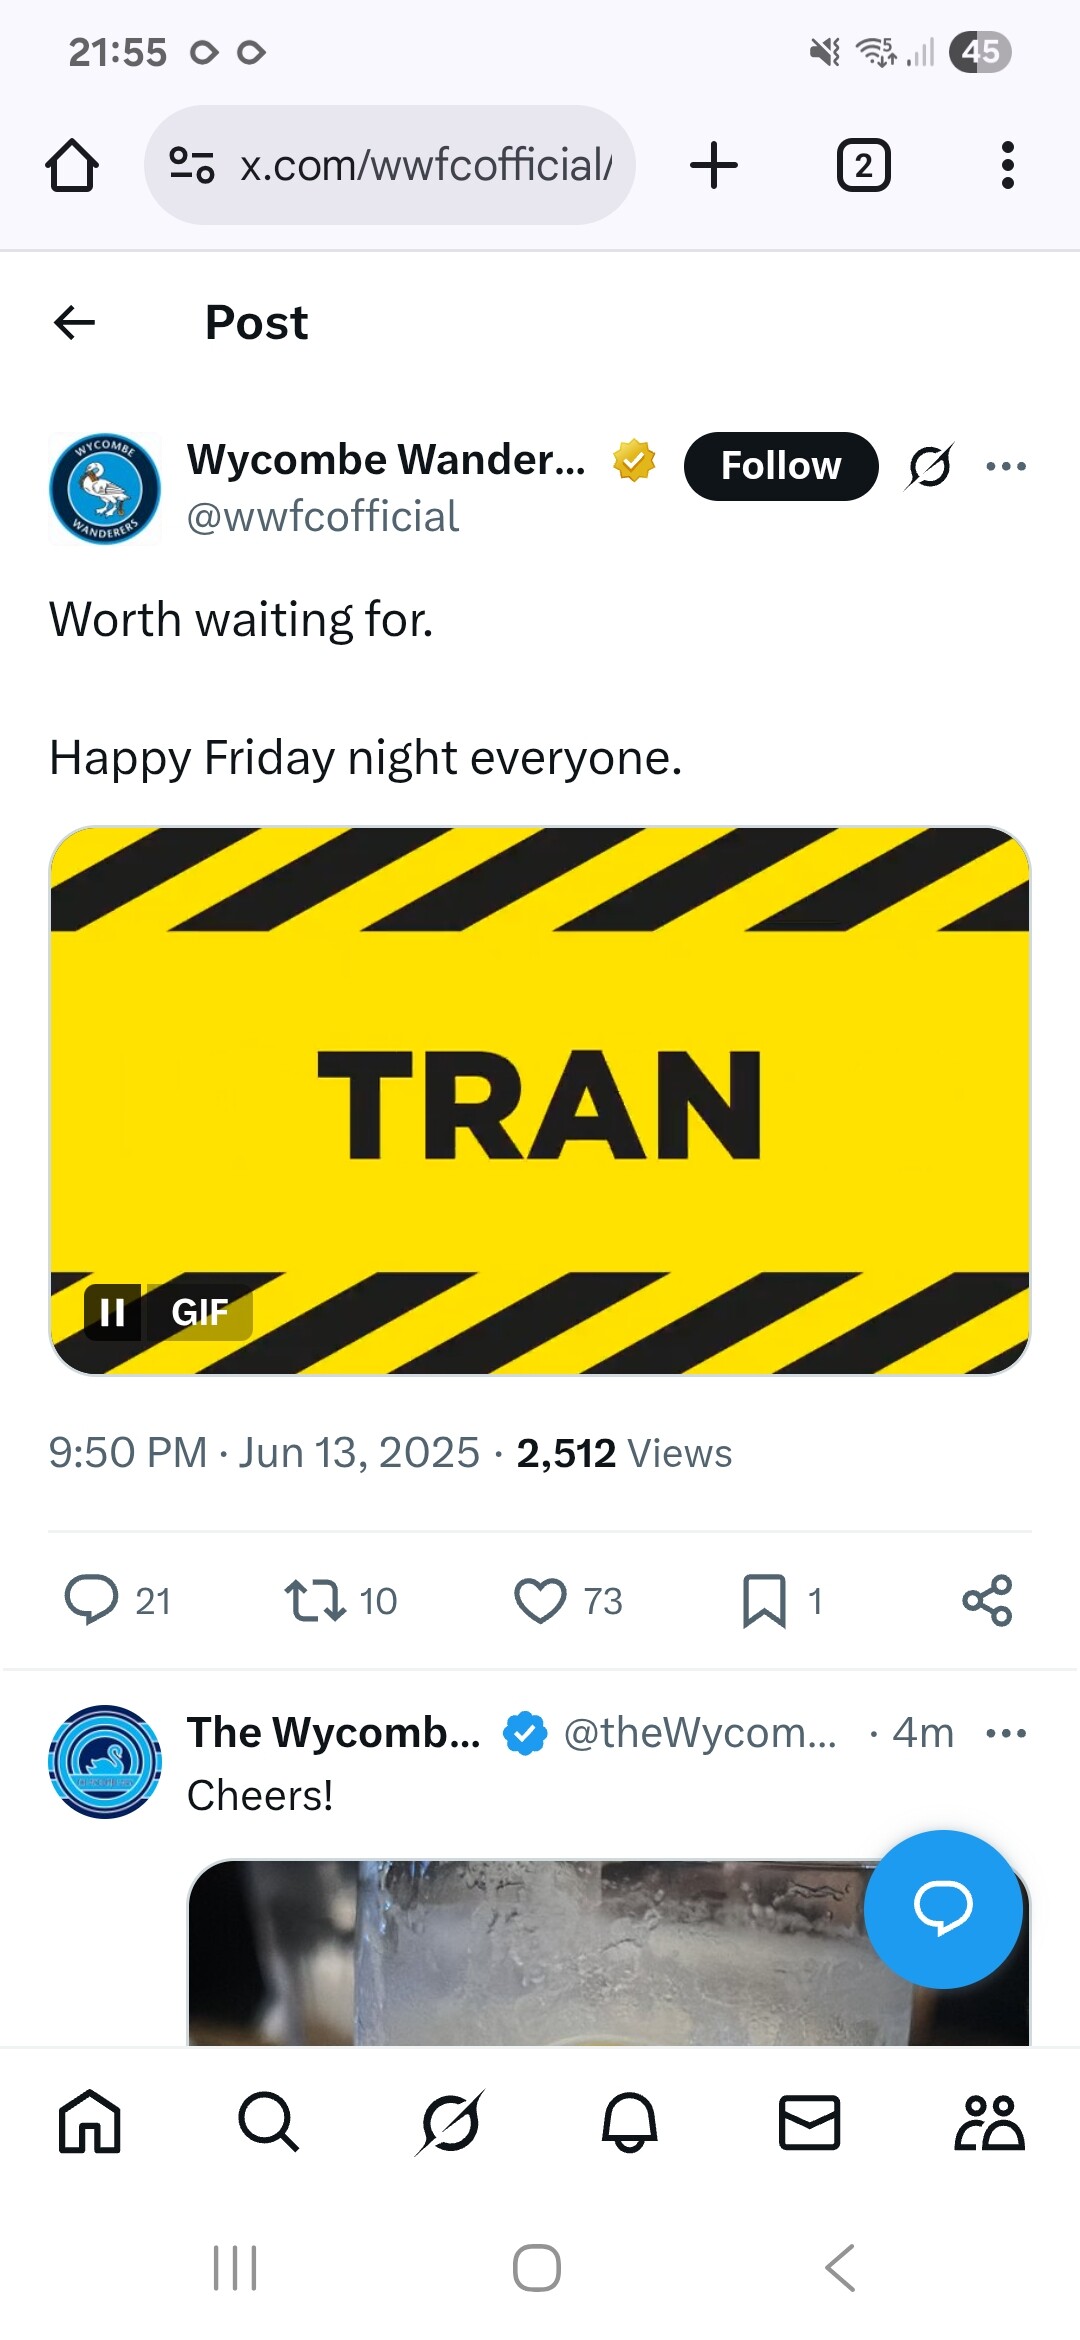Screen dimensions: 1080x2340
Task: Open the browser three-dot menu
Action: [x=1007, y=165]
